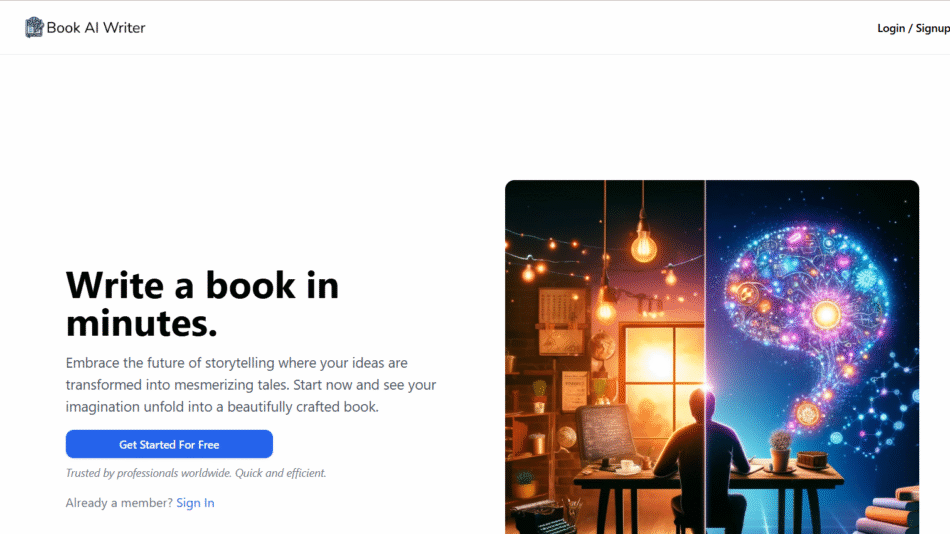This screenshot has width=950, height=534.
Task: Click the "Trusted by professionals worldwide" tagline
Action: [196, 473]
